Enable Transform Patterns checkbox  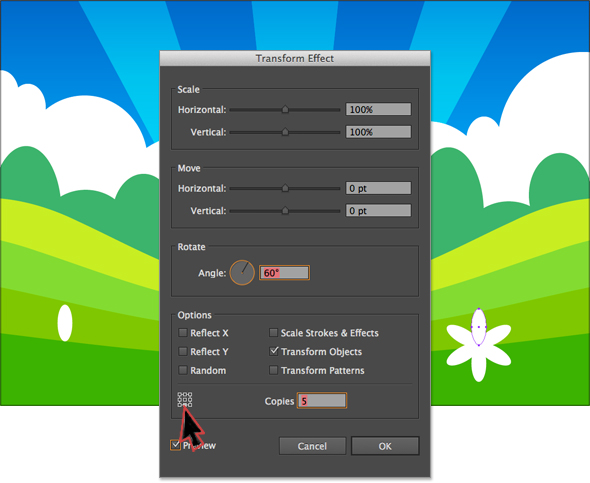point(274,370)
